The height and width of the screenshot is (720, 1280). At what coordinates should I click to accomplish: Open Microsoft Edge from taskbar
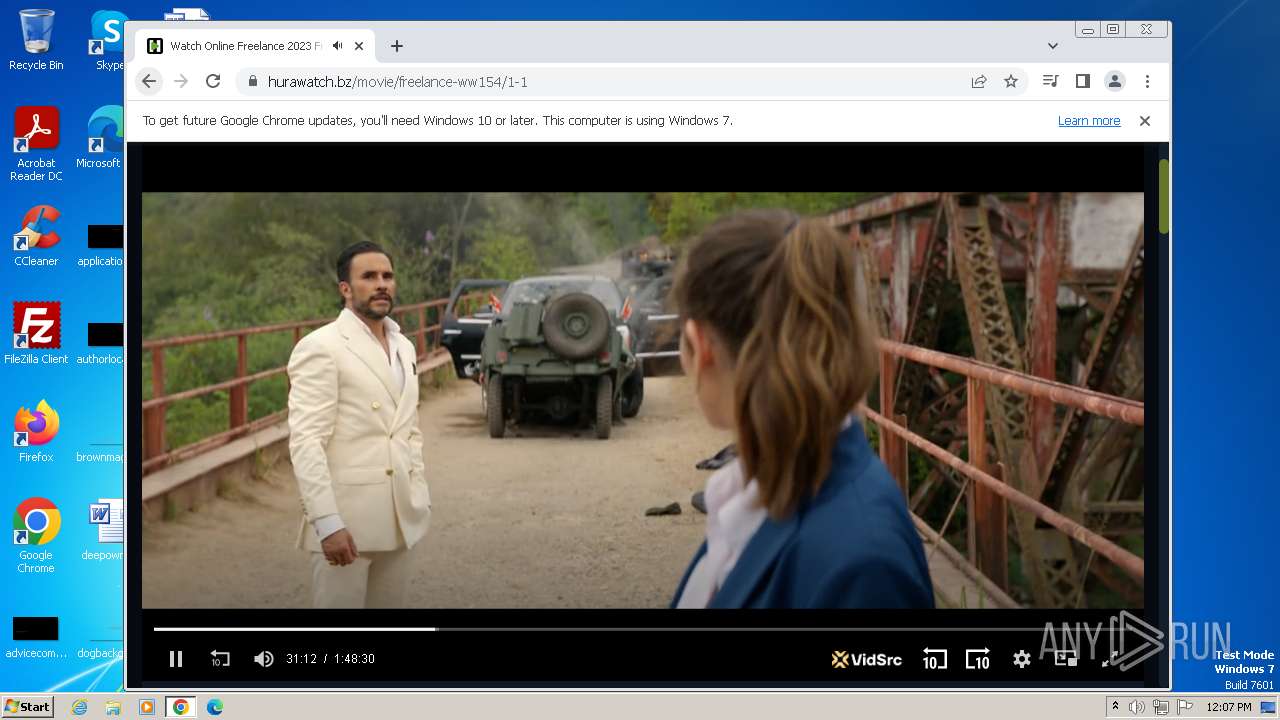(x=214, y=707)
